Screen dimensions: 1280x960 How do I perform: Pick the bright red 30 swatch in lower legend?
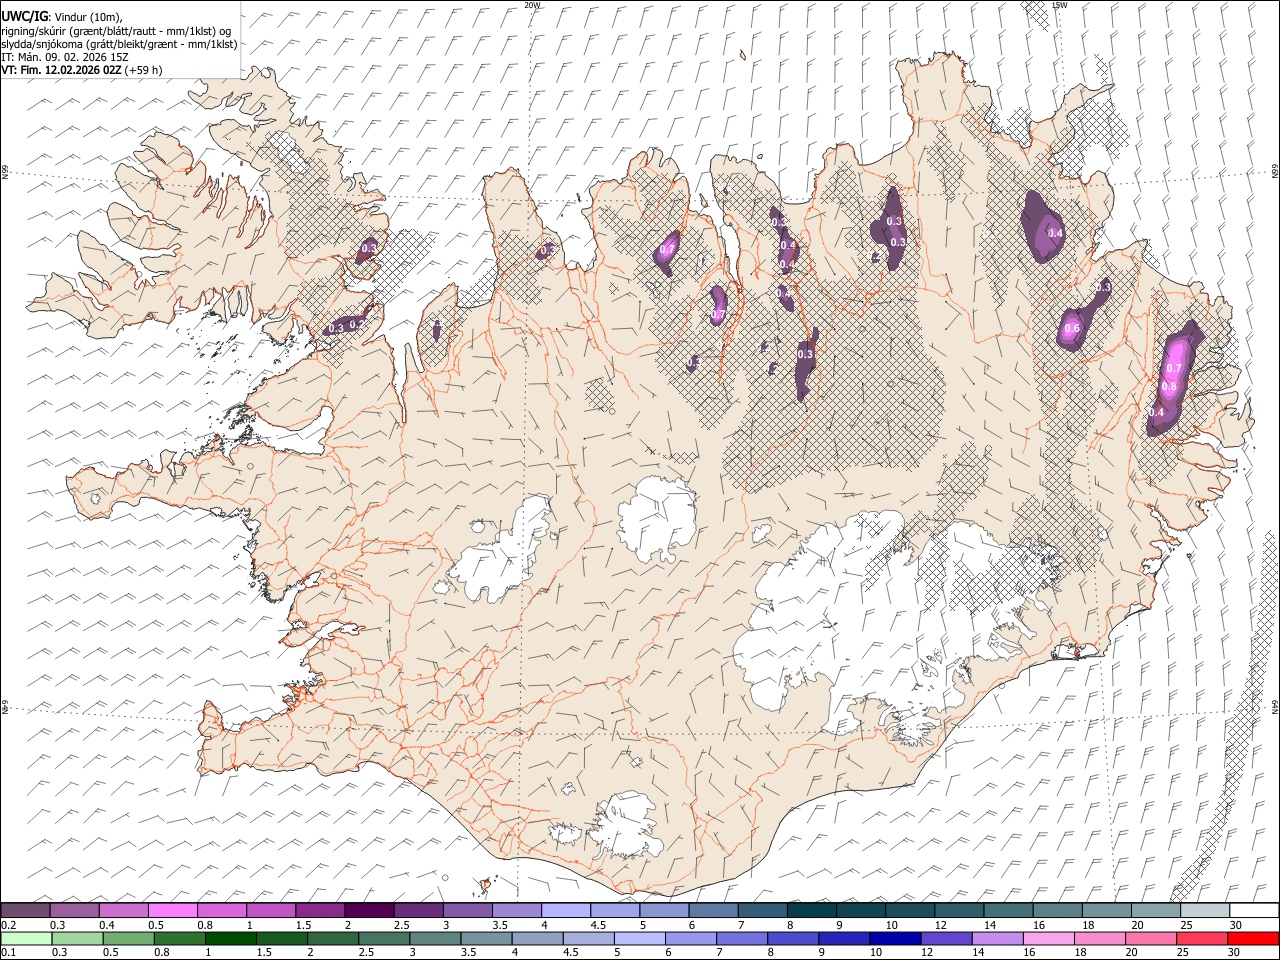point(1253,938)
